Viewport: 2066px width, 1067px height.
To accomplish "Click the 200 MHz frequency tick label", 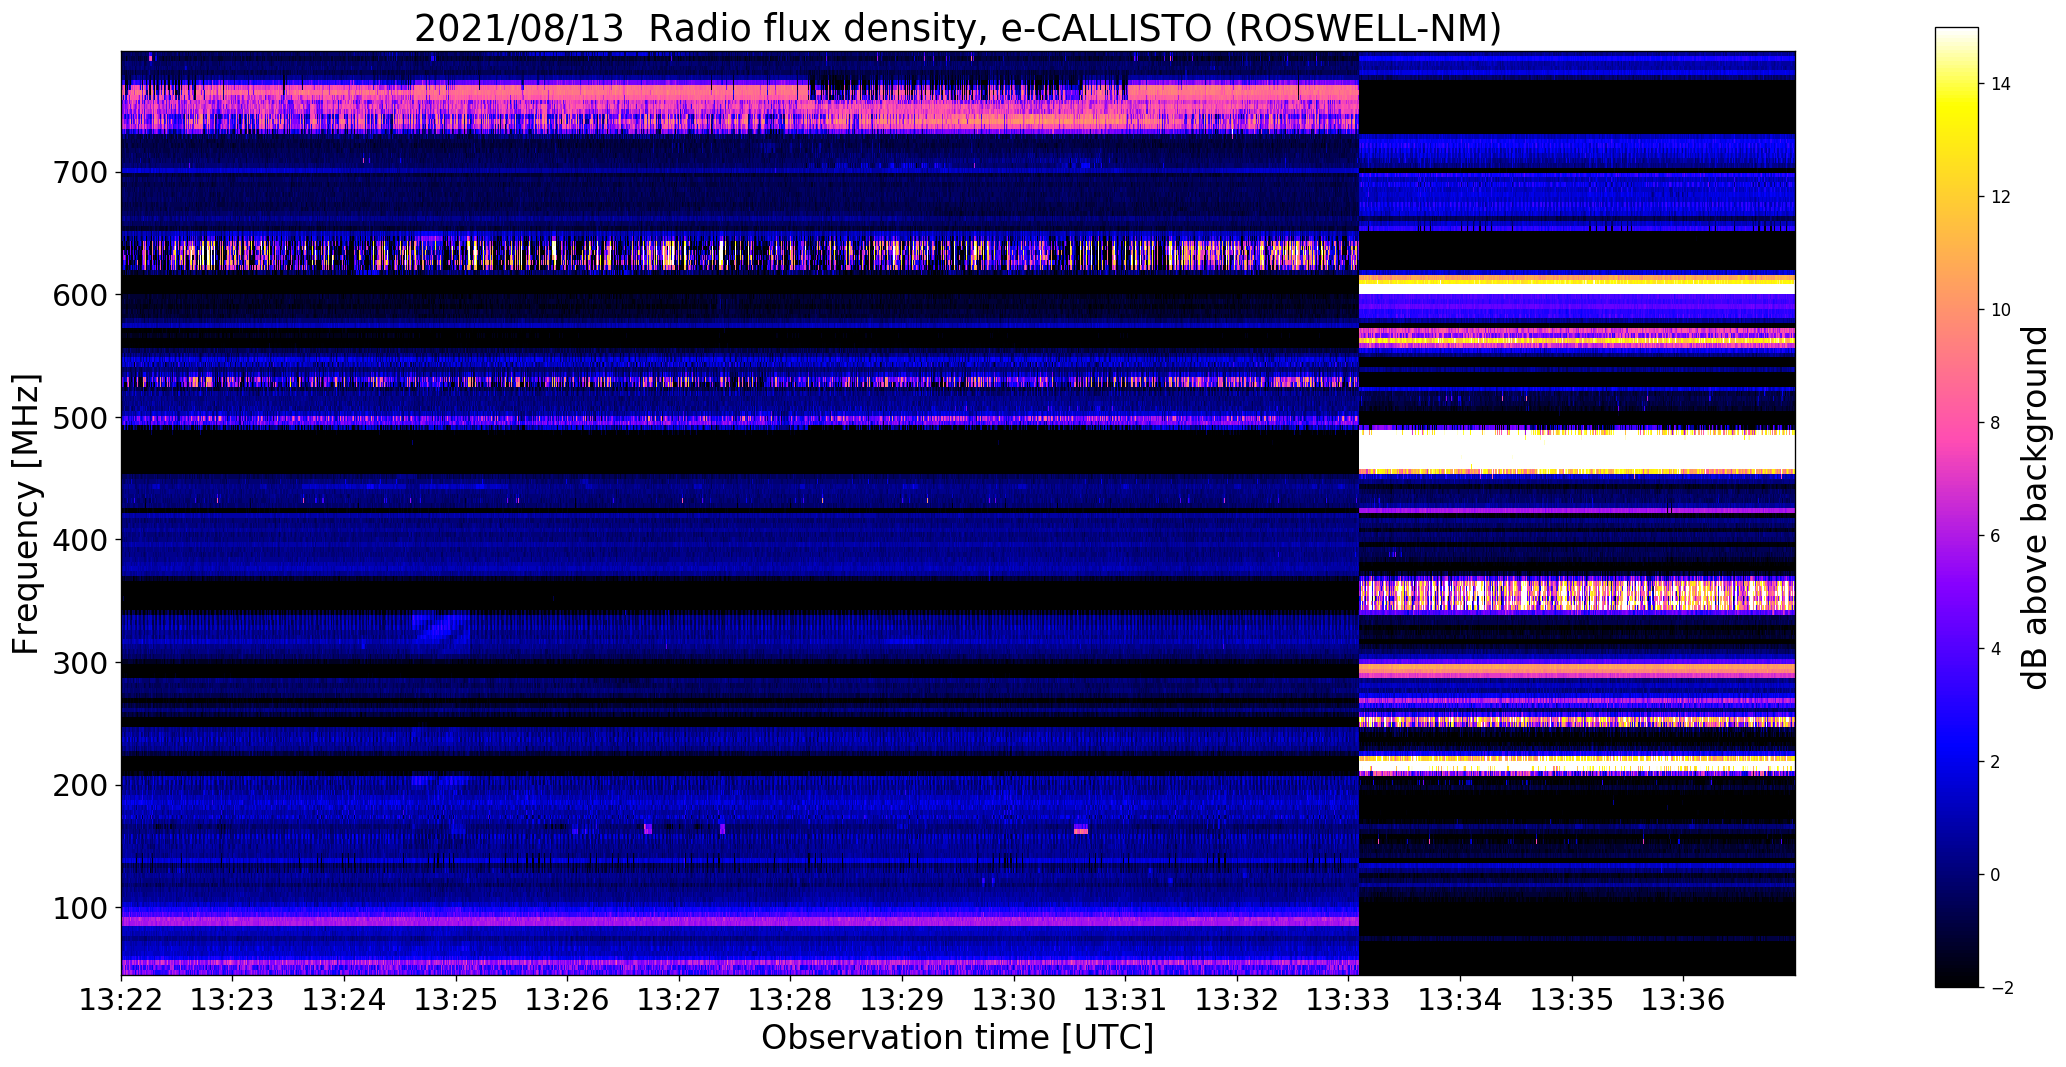I will (79, 785).
